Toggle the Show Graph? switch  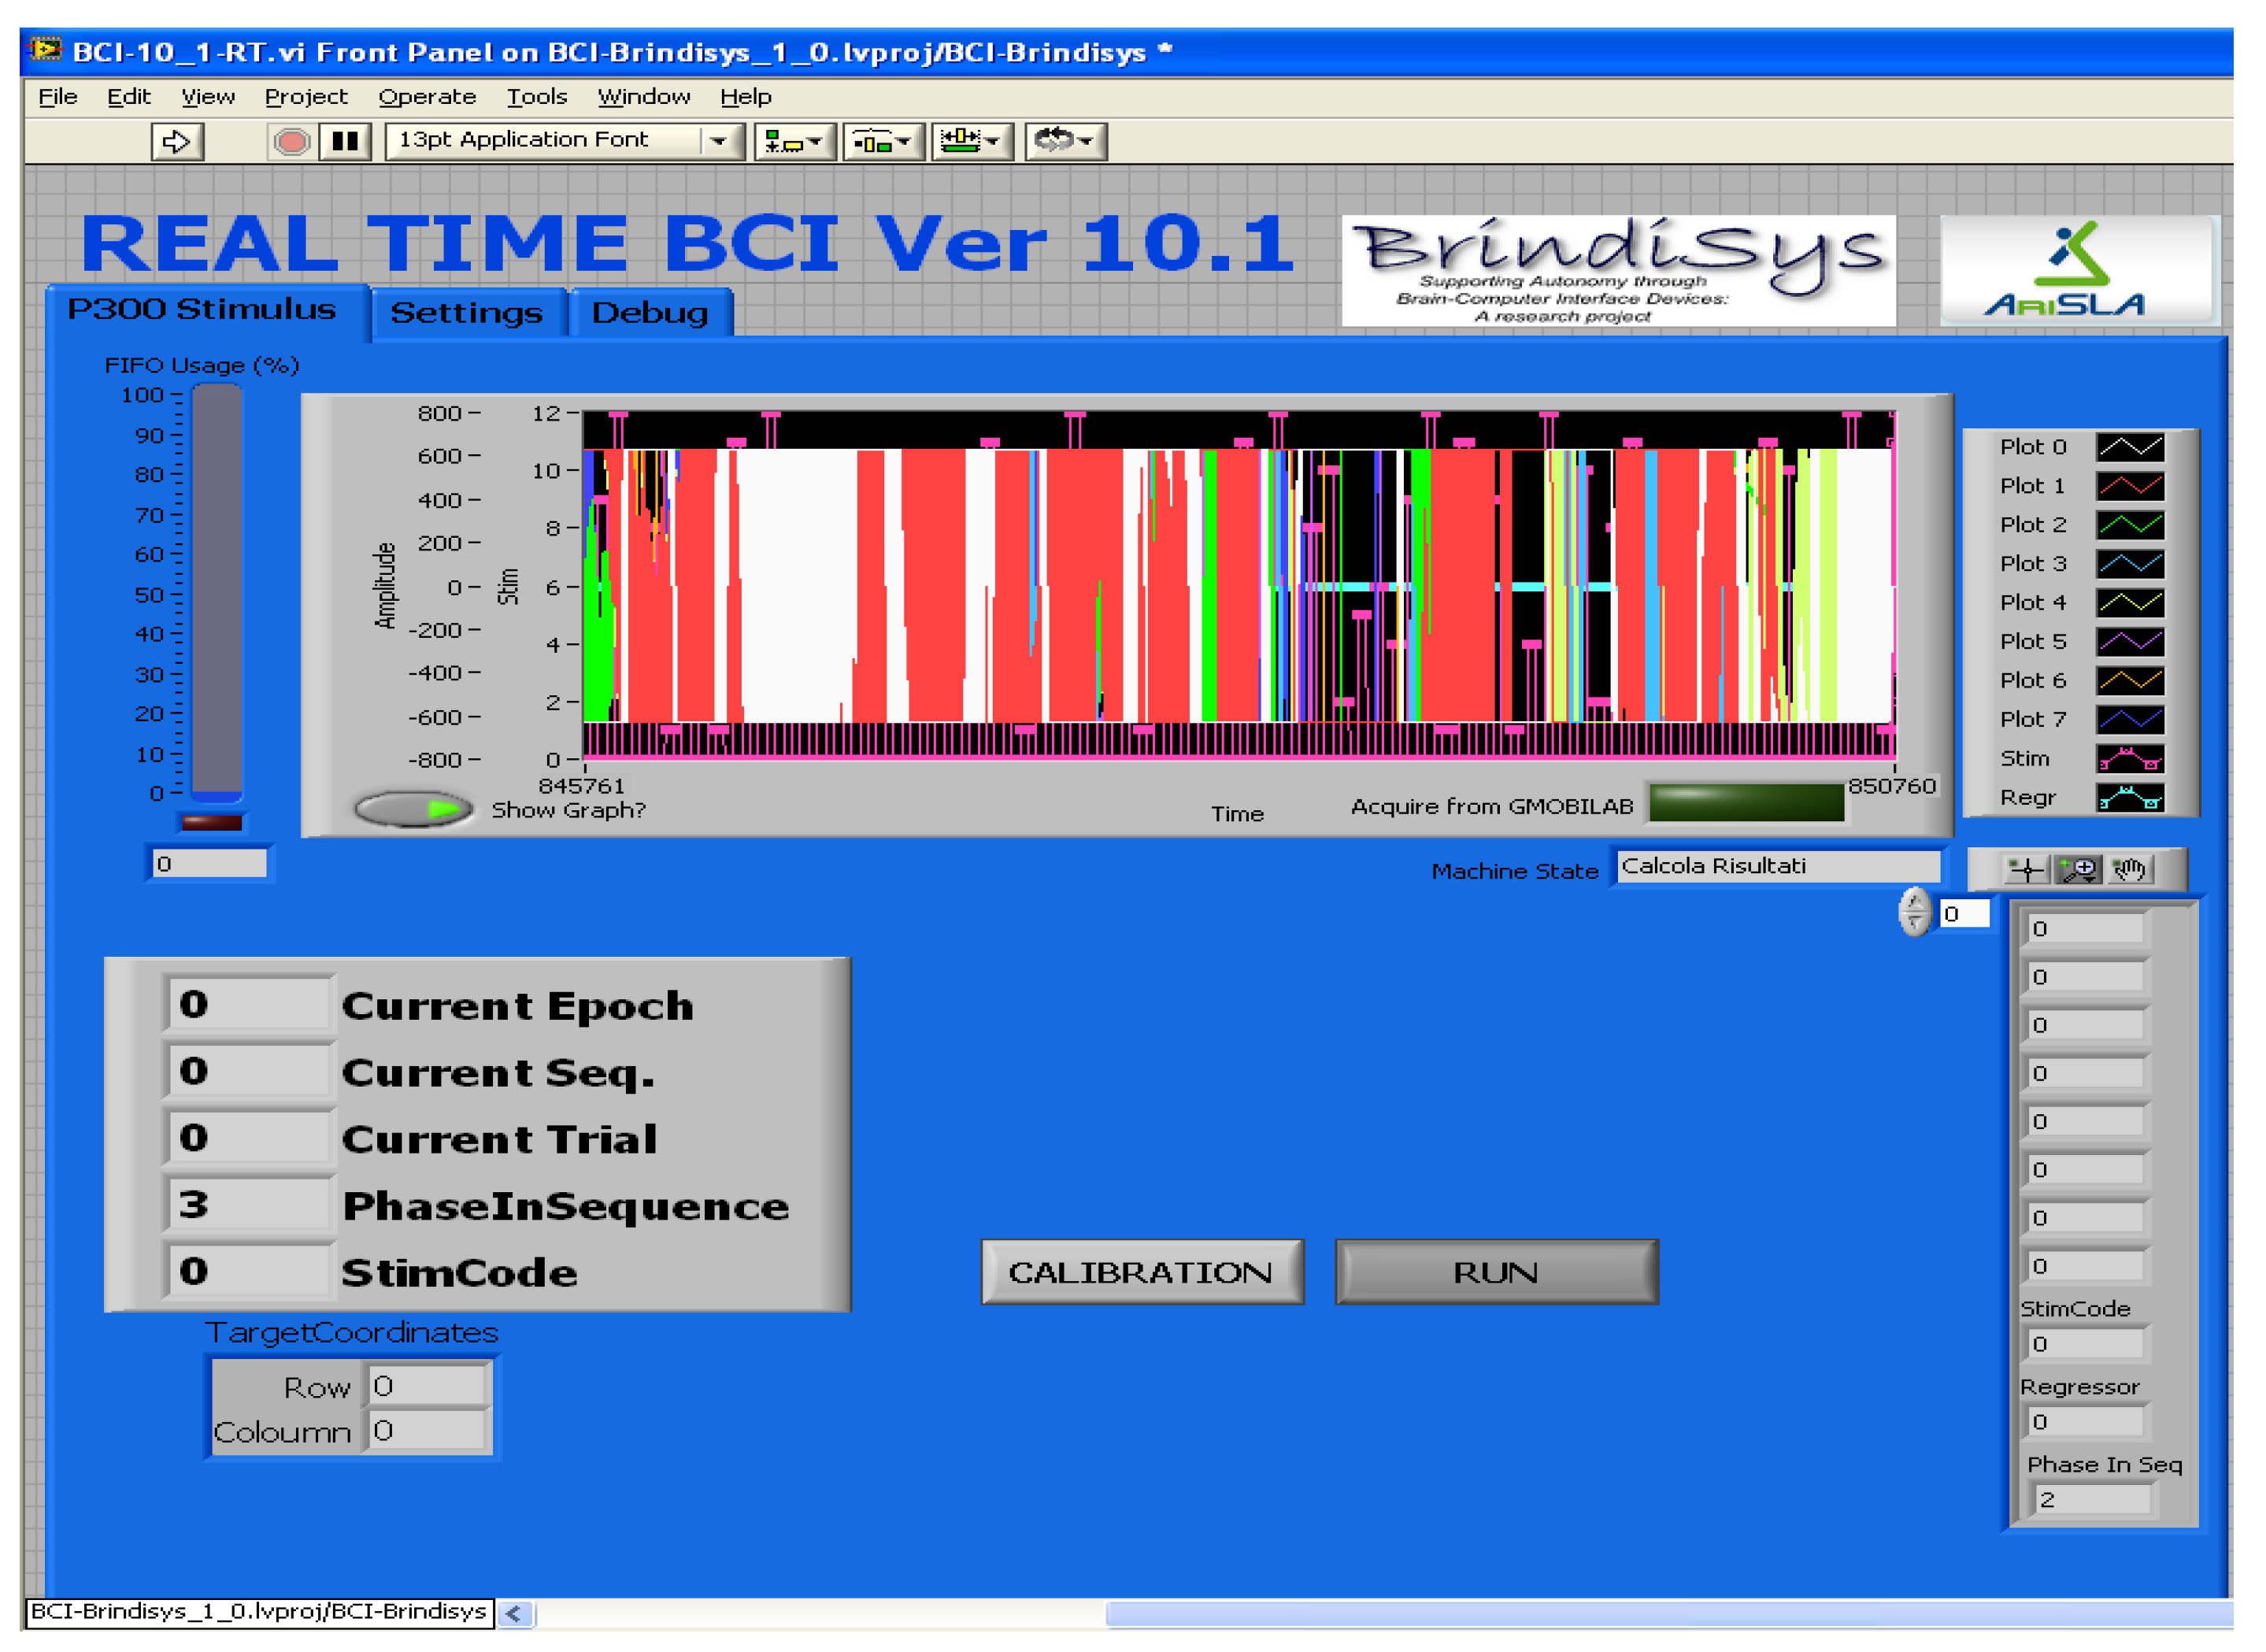coord(414,809)
